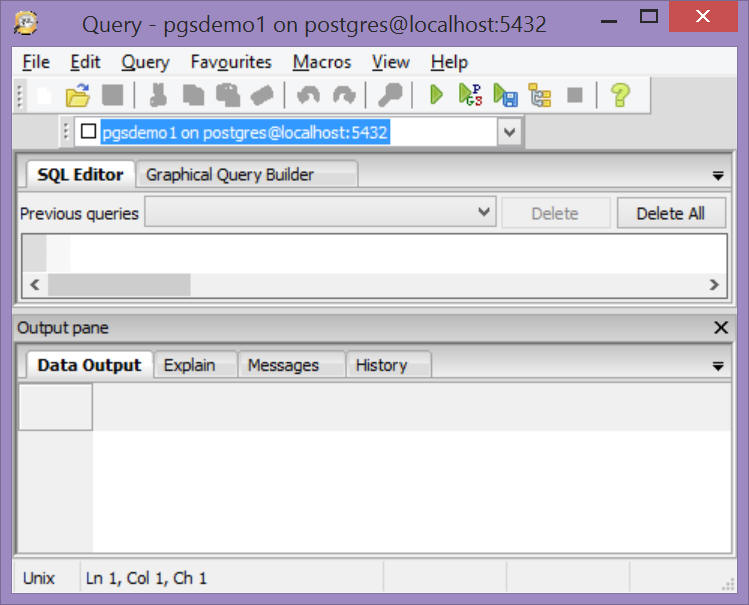The width and height of the screenshot is (749, 605).
Task: Click the Cut scissors icon
Action: [158, 95]
